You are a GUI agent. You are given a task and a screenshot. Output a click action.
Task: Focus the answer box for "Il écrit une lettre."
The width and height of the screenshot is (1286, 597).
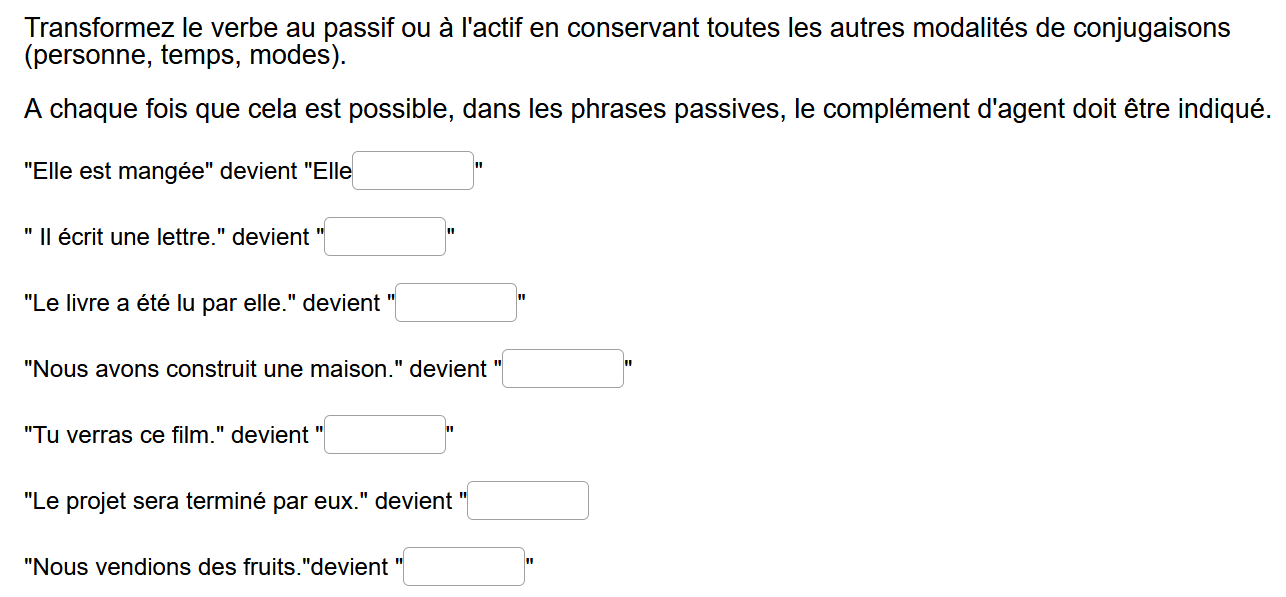click(385, 237)
